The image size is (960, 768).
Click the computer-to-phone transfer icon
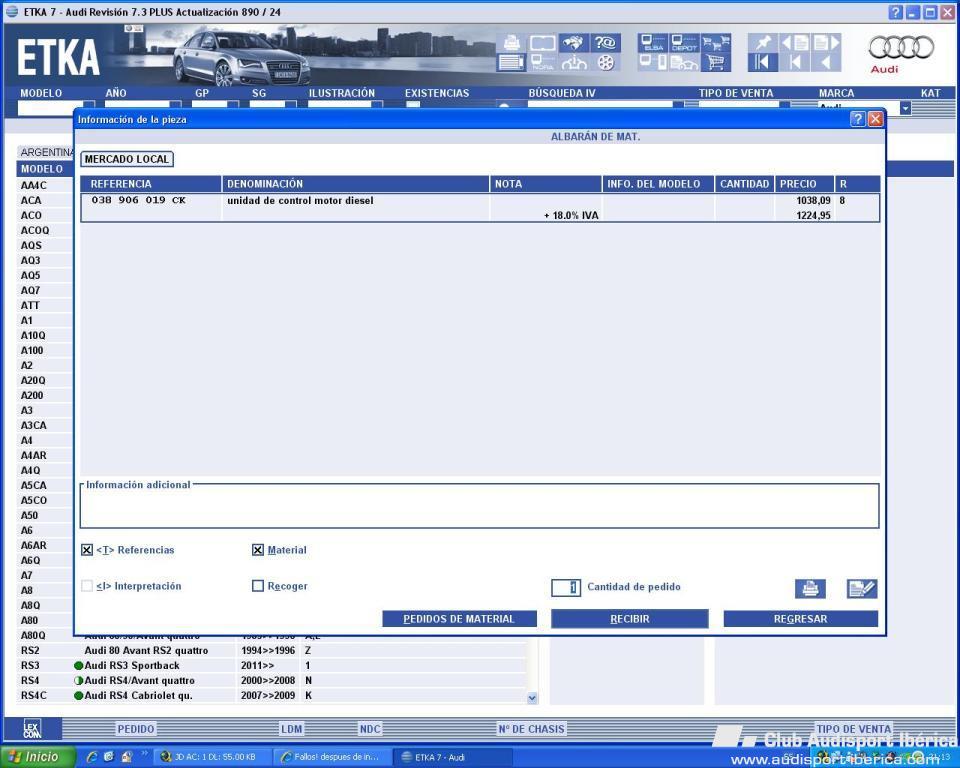pyautogui.click(x=653, y=62)
